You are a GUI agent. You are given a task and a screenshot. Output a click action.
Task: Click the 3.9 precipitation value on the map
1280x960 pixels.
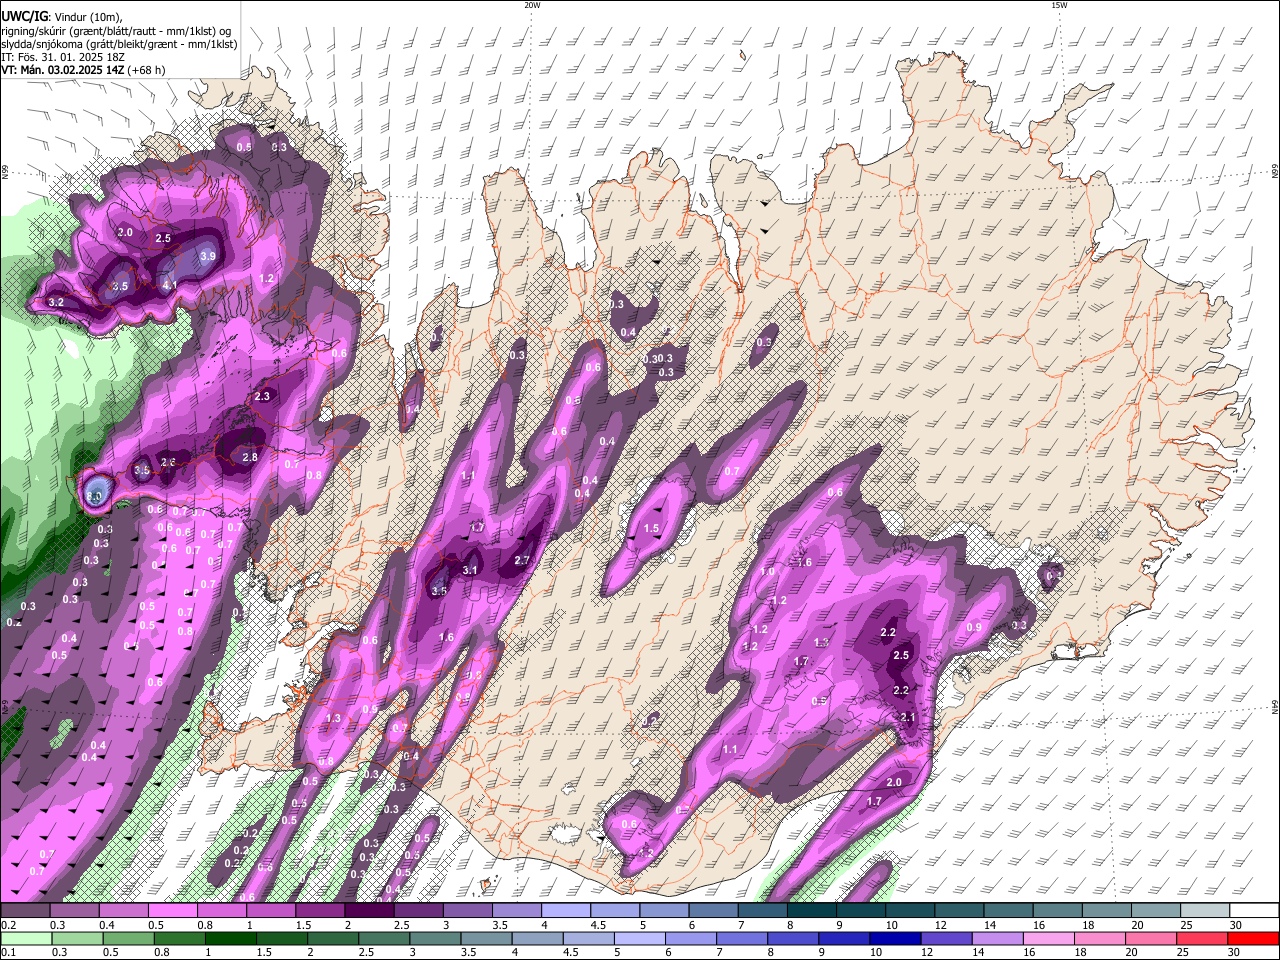click(x=208, y=256)
